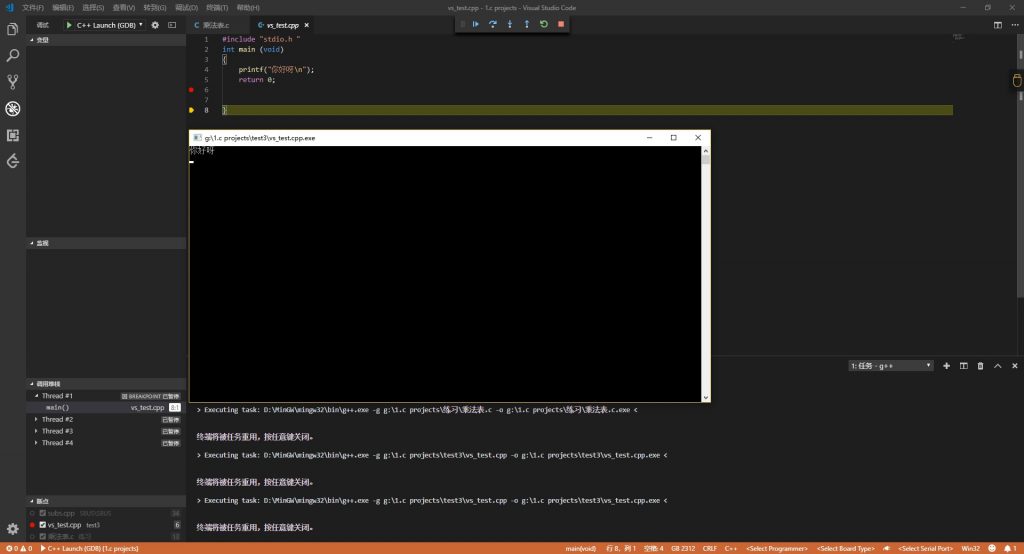Screen dimensions: 1024x554
Task: Open the Extensions view in activity bar
Action: [x=13, y=135]
